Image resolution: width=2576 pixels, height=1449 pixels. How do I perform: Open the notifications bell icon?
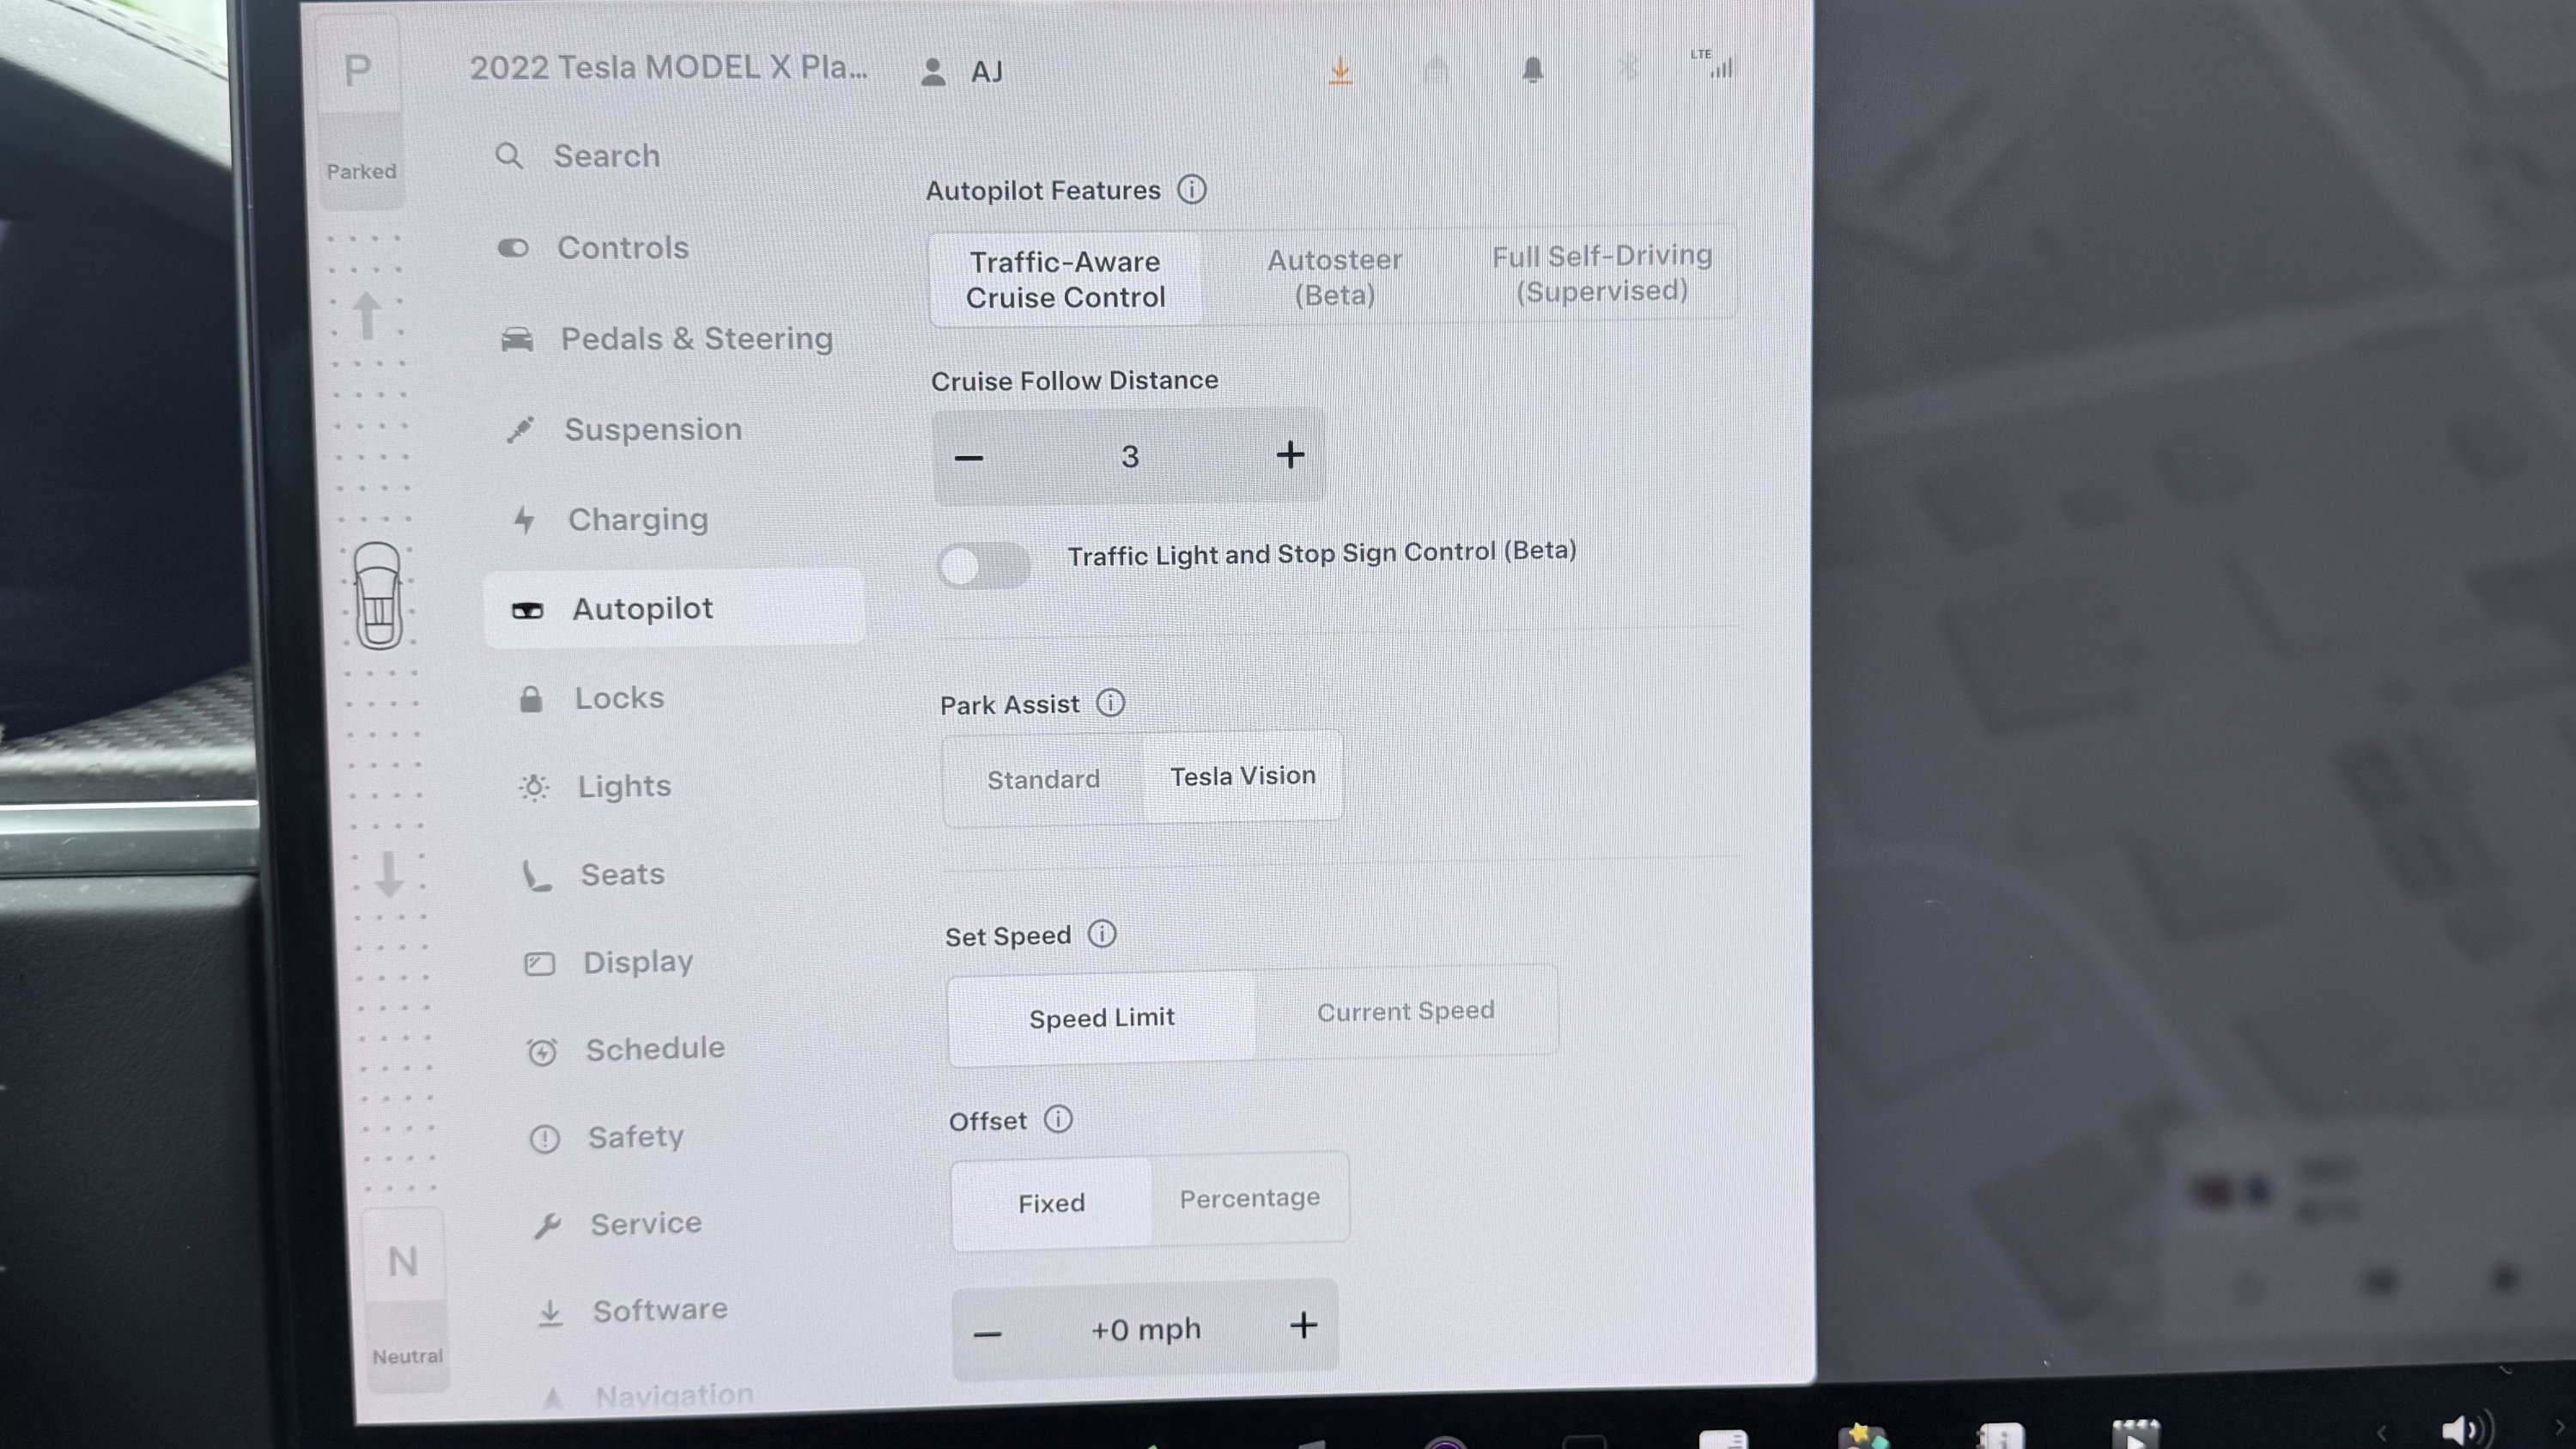click(1532, 70)
